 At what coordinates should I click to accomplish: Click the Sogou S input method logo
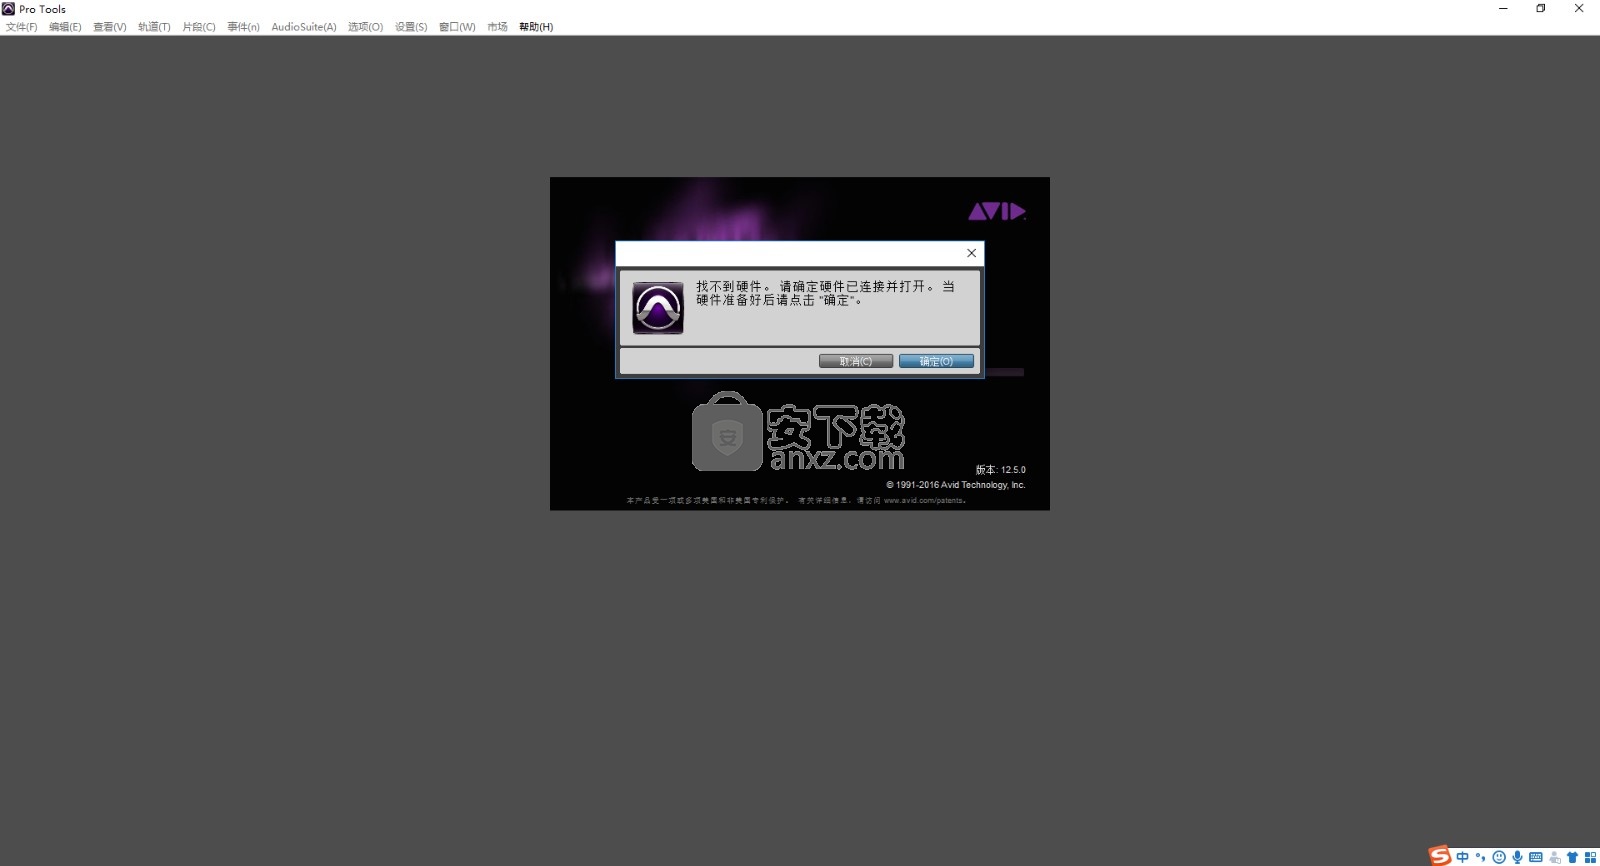1439,856
